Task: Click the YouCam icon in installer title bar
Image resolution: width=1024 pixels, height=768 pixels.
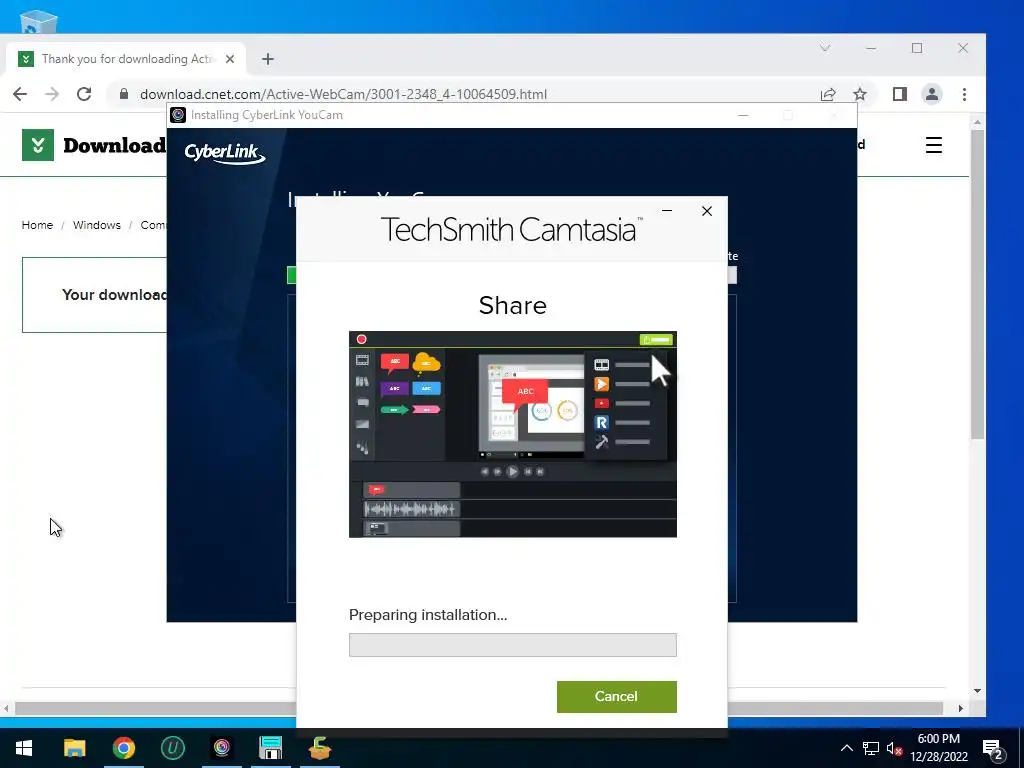Action: [x=178, y=115]
